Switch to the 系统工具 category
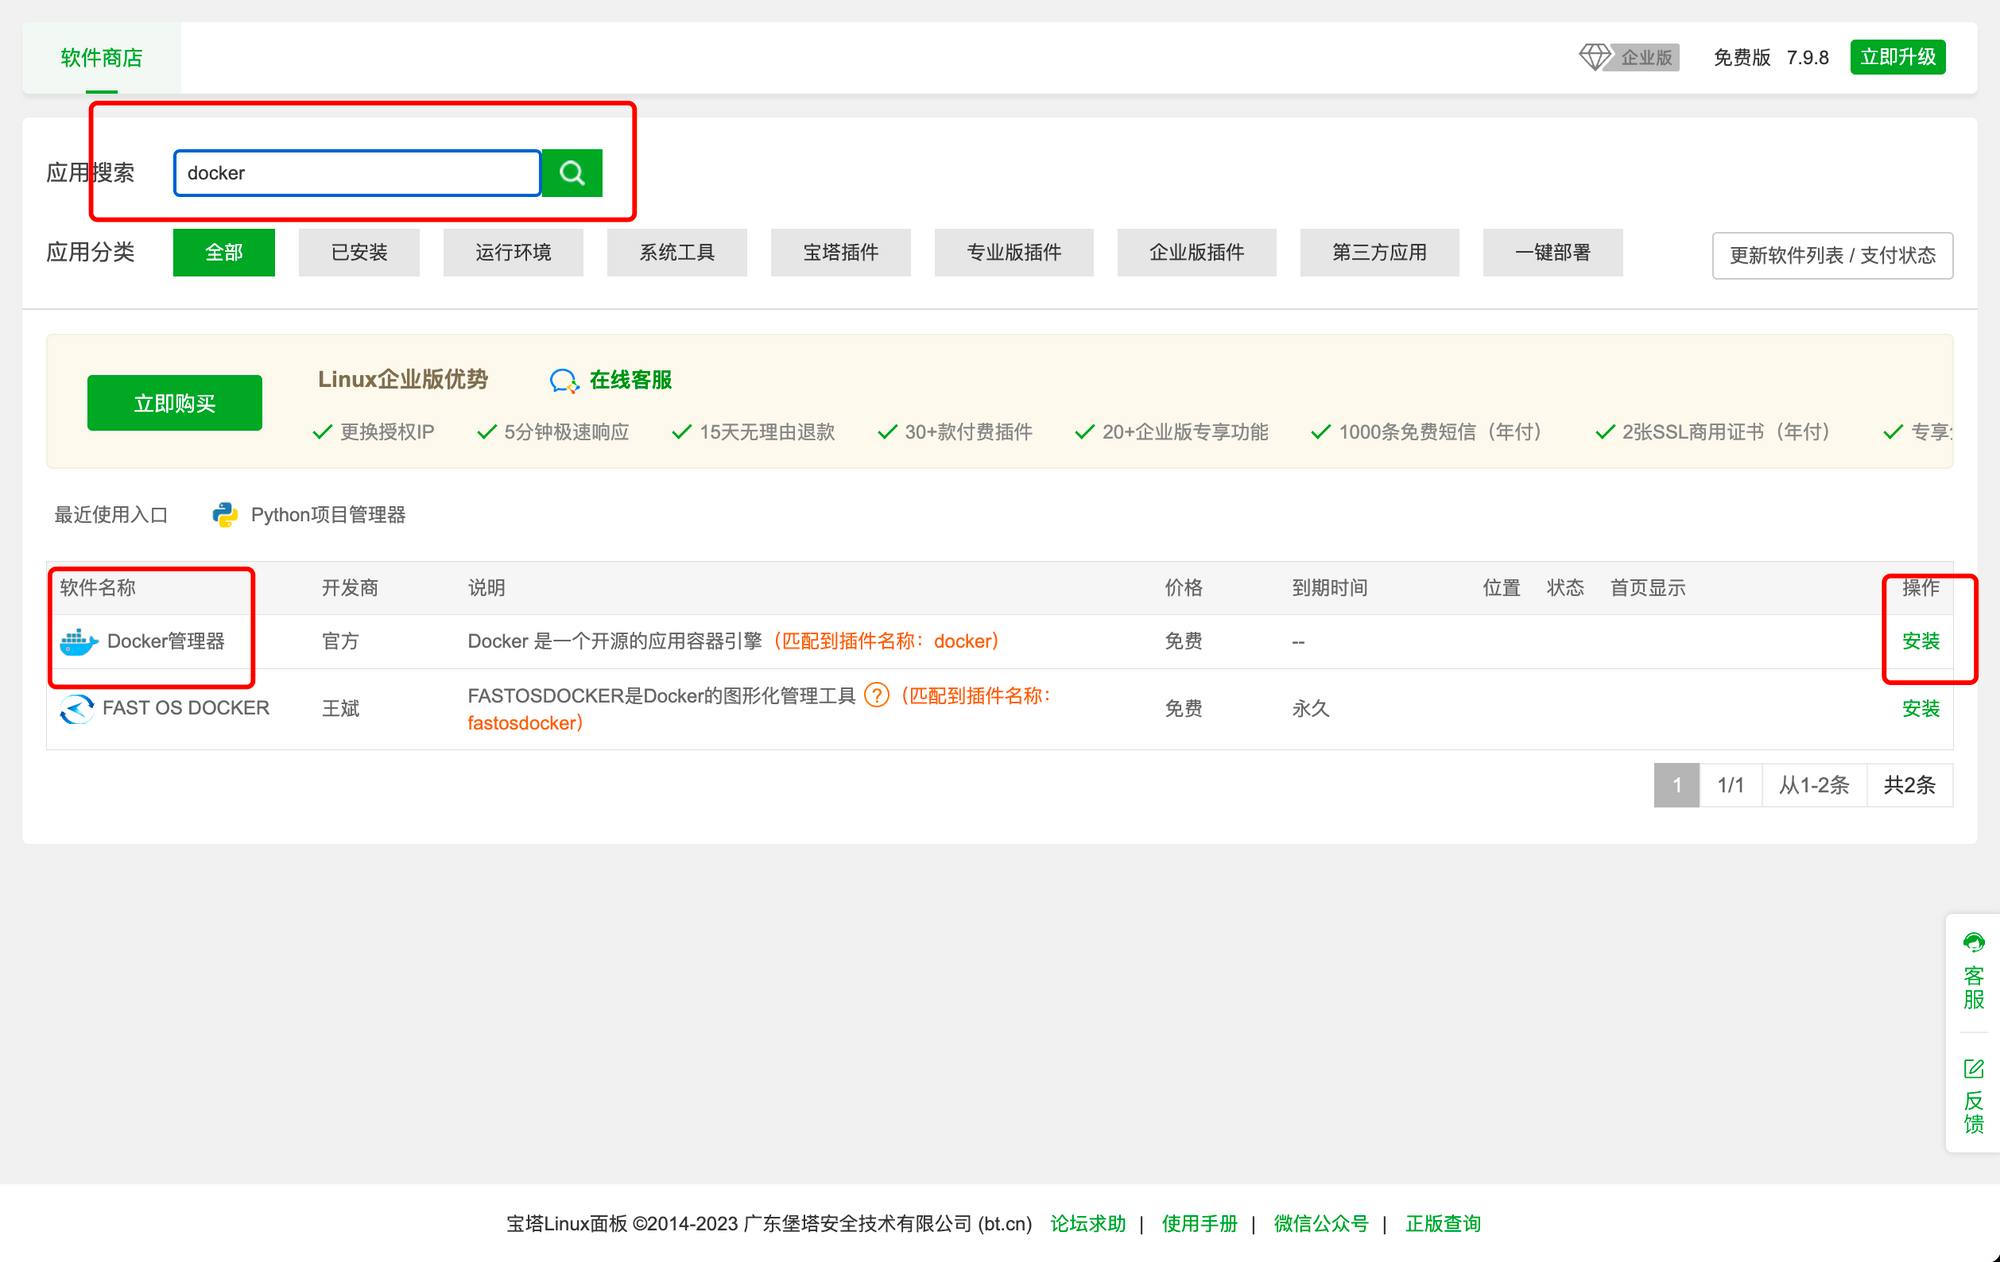The width and height of the screenshot is (2000, 1262). (x=677, y=252)
